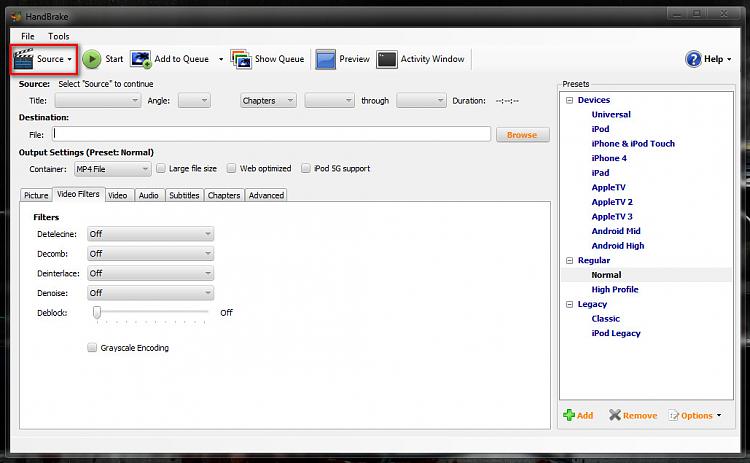Image resolution: width=750 pixels, height=463 pixels.
Task: Select iPhone & iPod Touch preset
Action: pos(633,143)
